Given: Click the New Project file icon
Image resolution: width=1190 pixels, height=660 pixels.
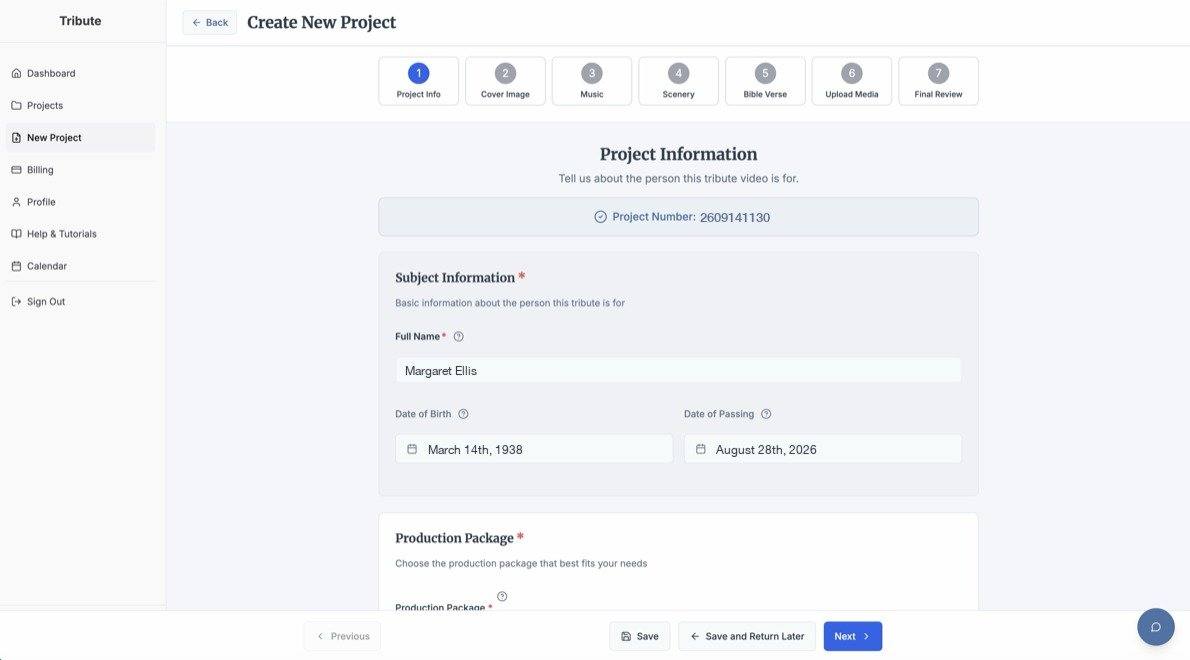Looking at the screenshot, I should click(x=16, y=137).
